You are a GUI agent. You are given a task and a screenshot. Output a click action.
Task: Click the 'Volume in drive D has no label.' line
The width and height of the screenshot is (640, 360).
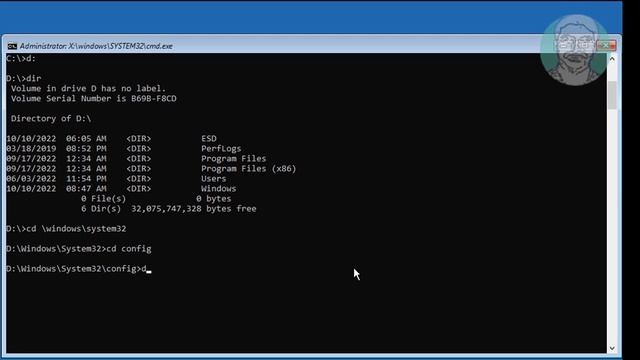(x=89, y=89)
